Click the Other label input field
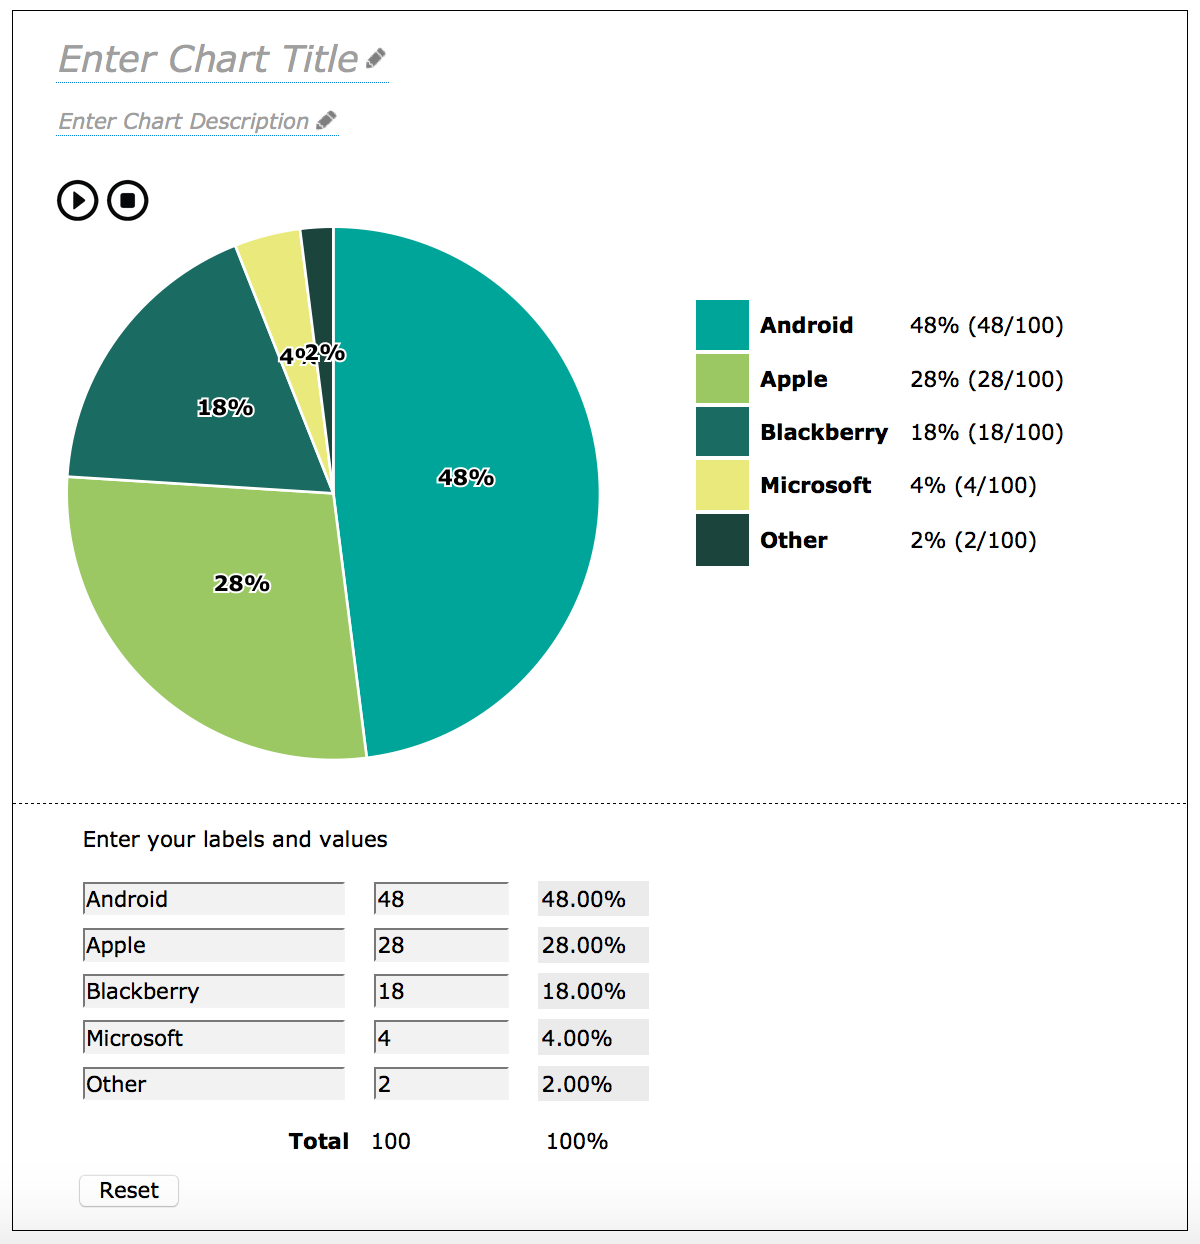 [214, 1084]
